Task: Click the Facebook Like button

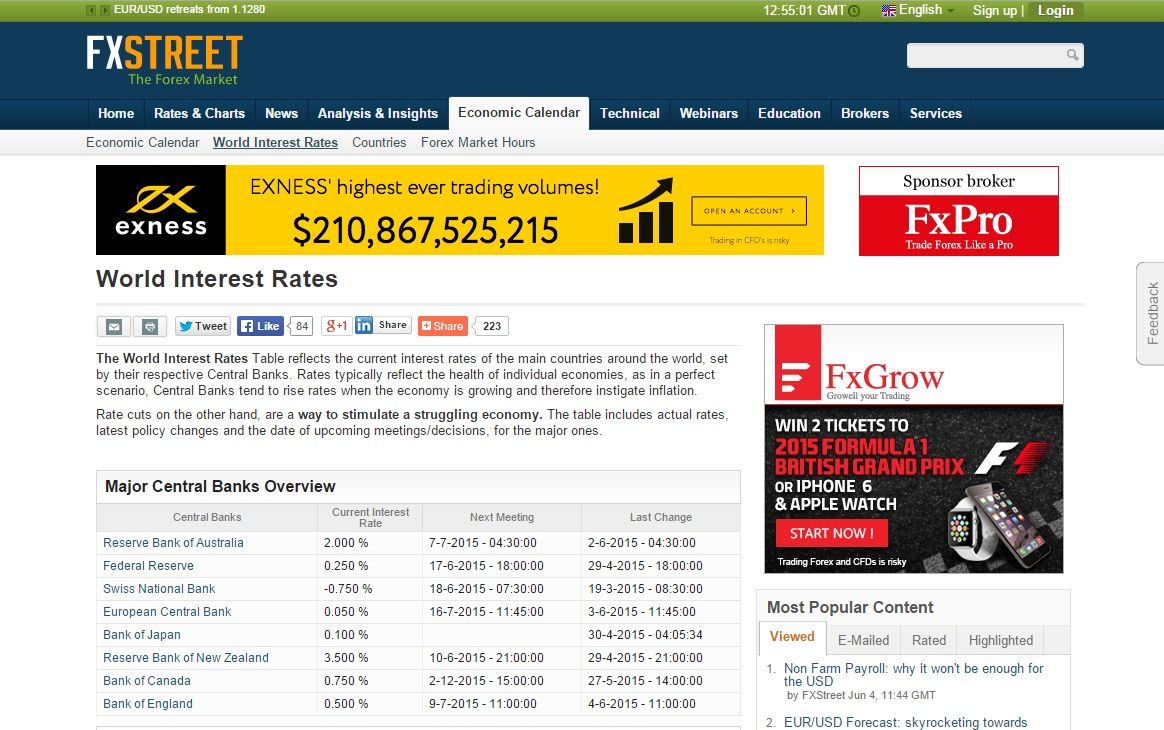Action: 261,326
